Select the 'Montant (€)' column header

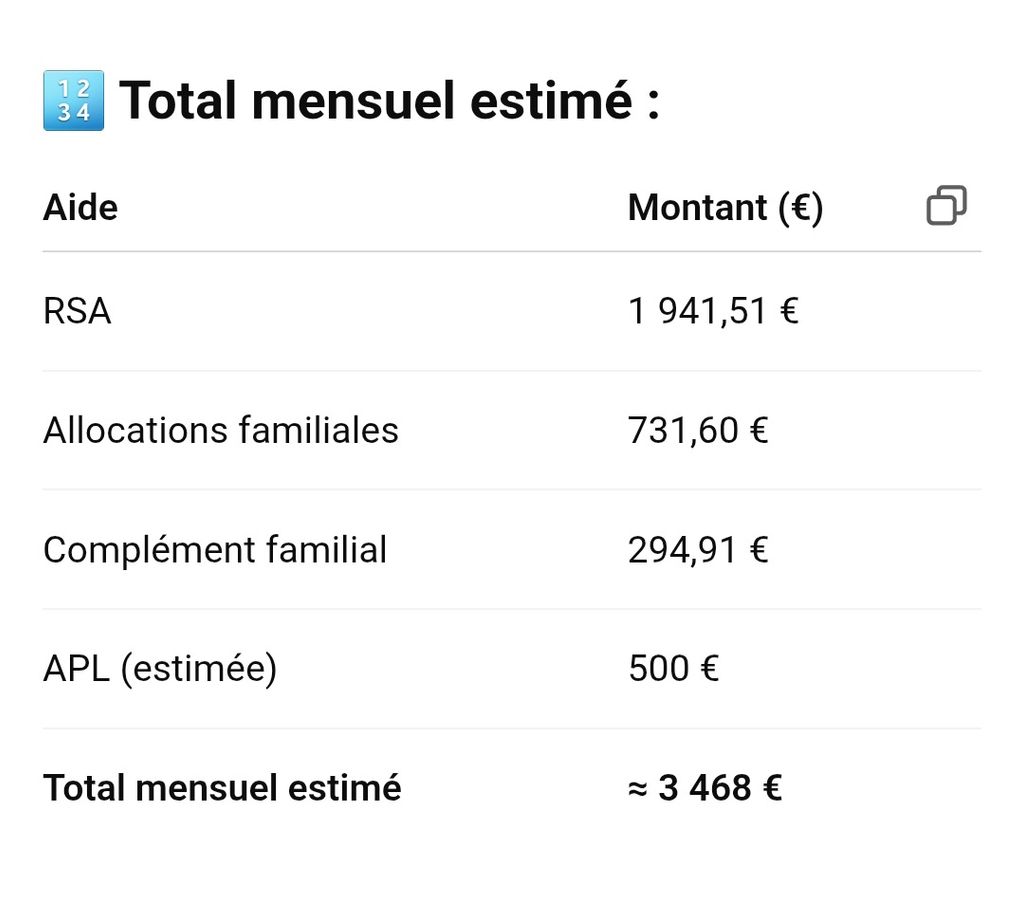point(725,208)
